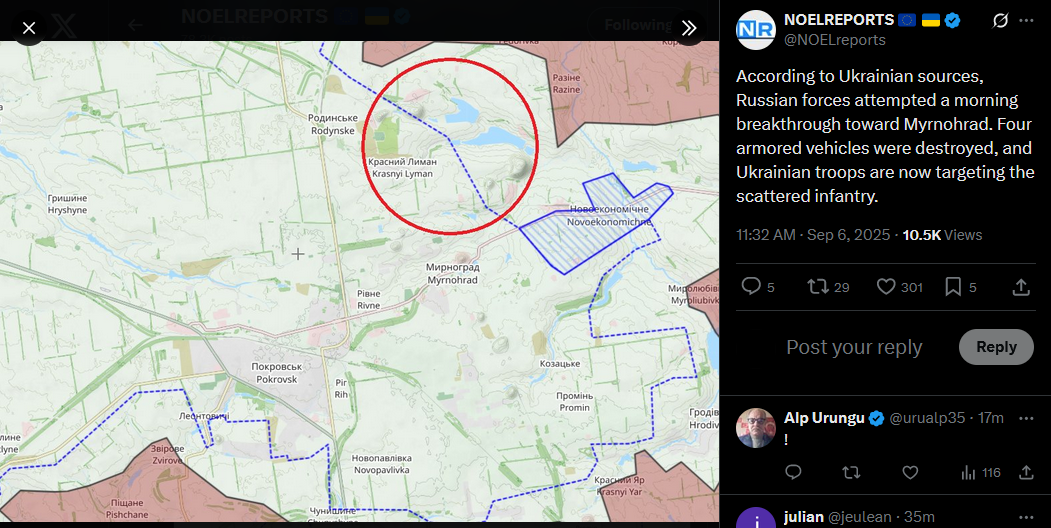Open julian's profile avatar
Screen dimensions: 1051x528
(755, 518)
